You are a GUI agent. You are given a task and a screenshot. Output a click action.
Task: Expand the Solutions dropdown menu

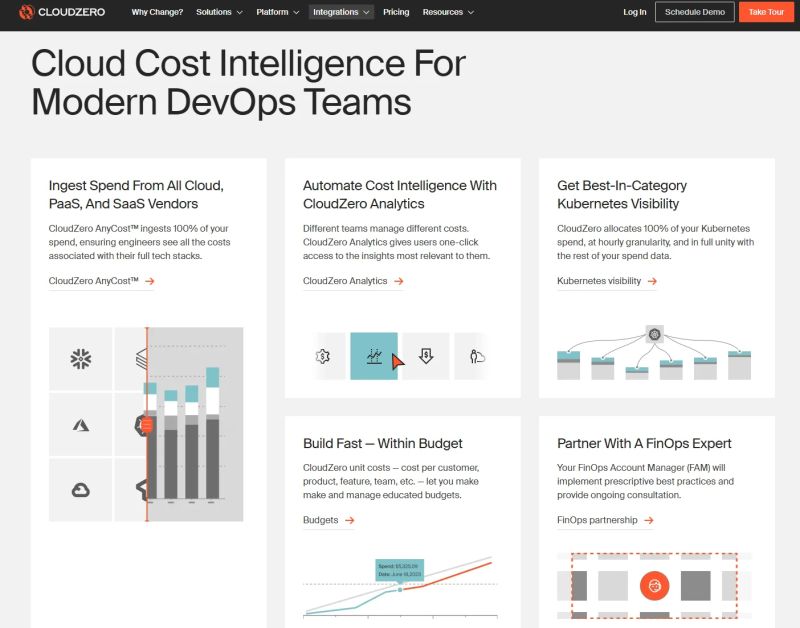221,12
